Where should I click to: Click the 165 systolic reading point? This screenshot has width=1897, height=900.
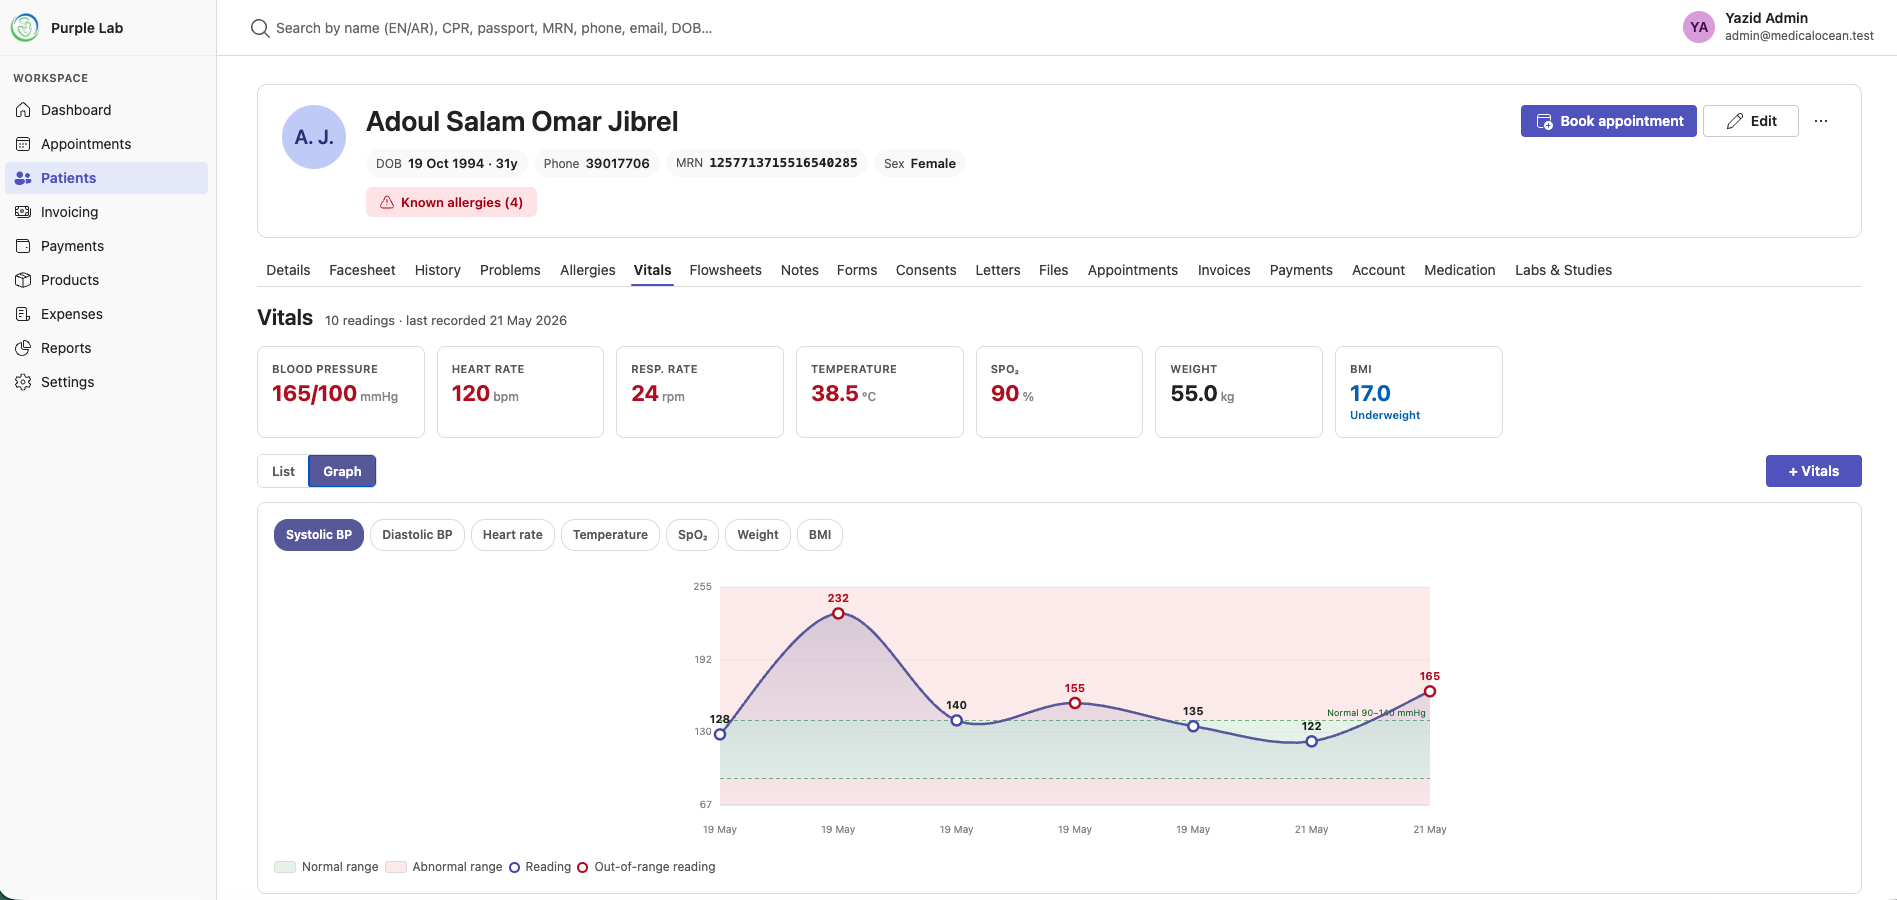(x=1430, y=691)
